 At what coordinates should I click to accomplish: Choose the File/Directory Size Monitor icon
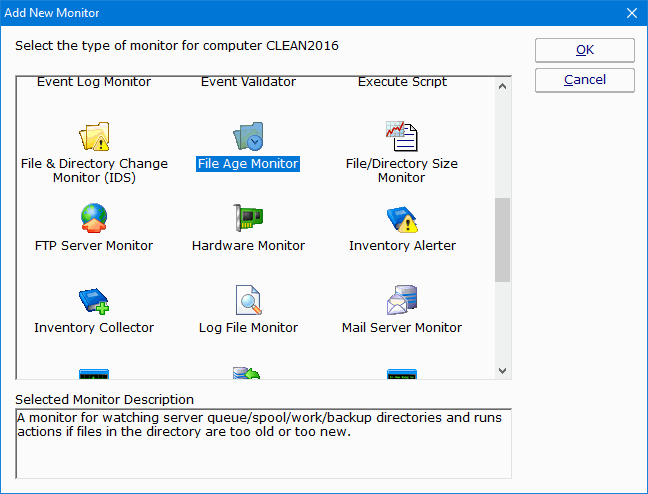(401, 135)
